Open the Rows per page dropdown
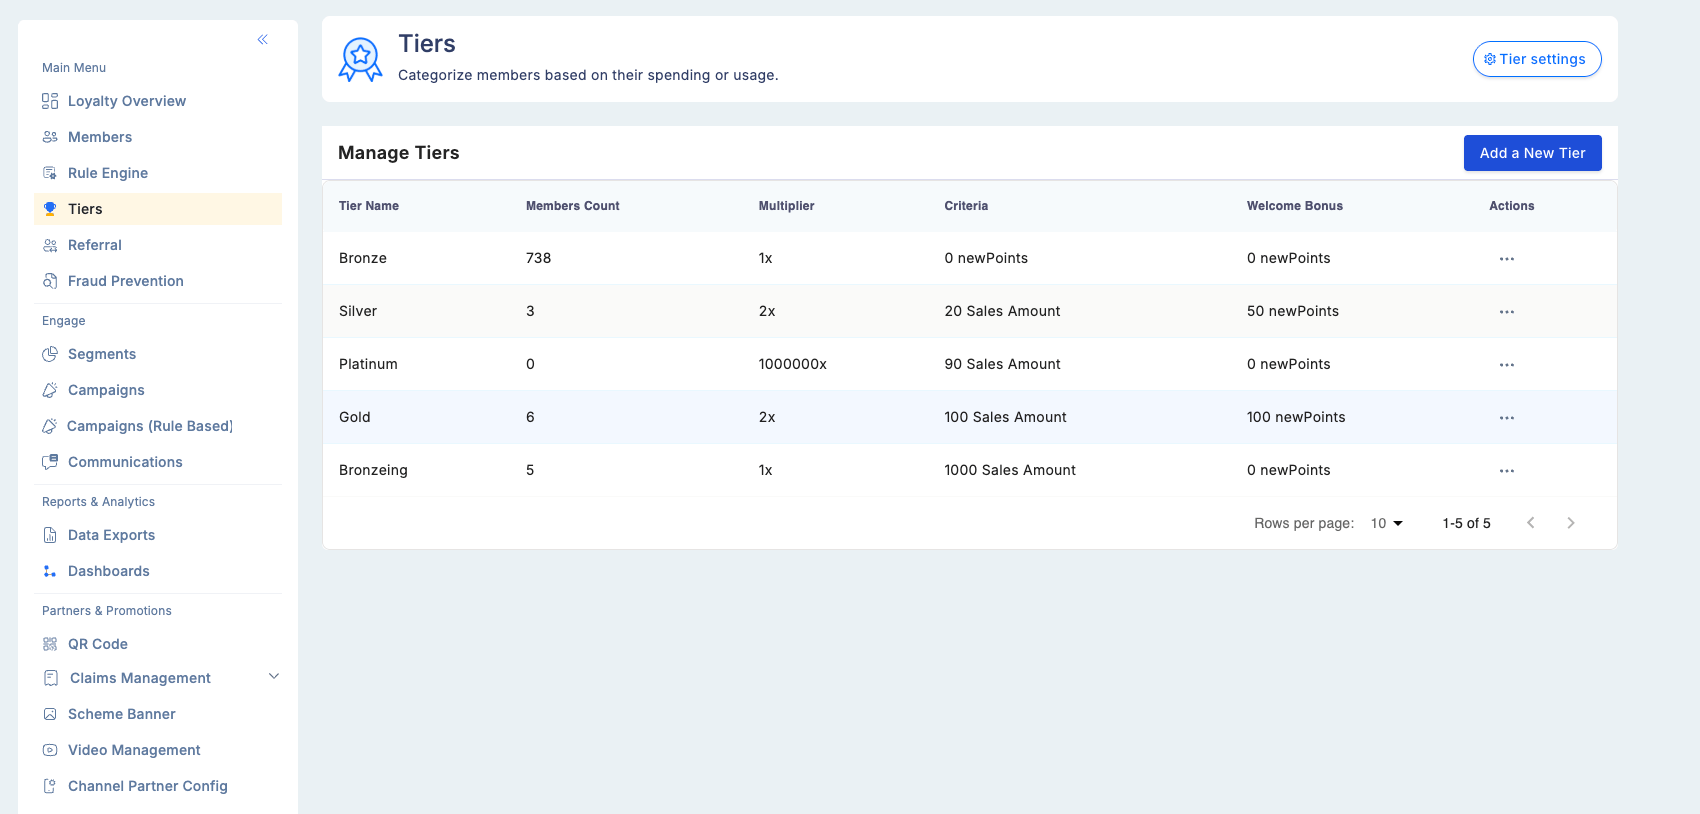Image resolution: width=1700 pixels, height=814 pixels. click(1387, 523)
